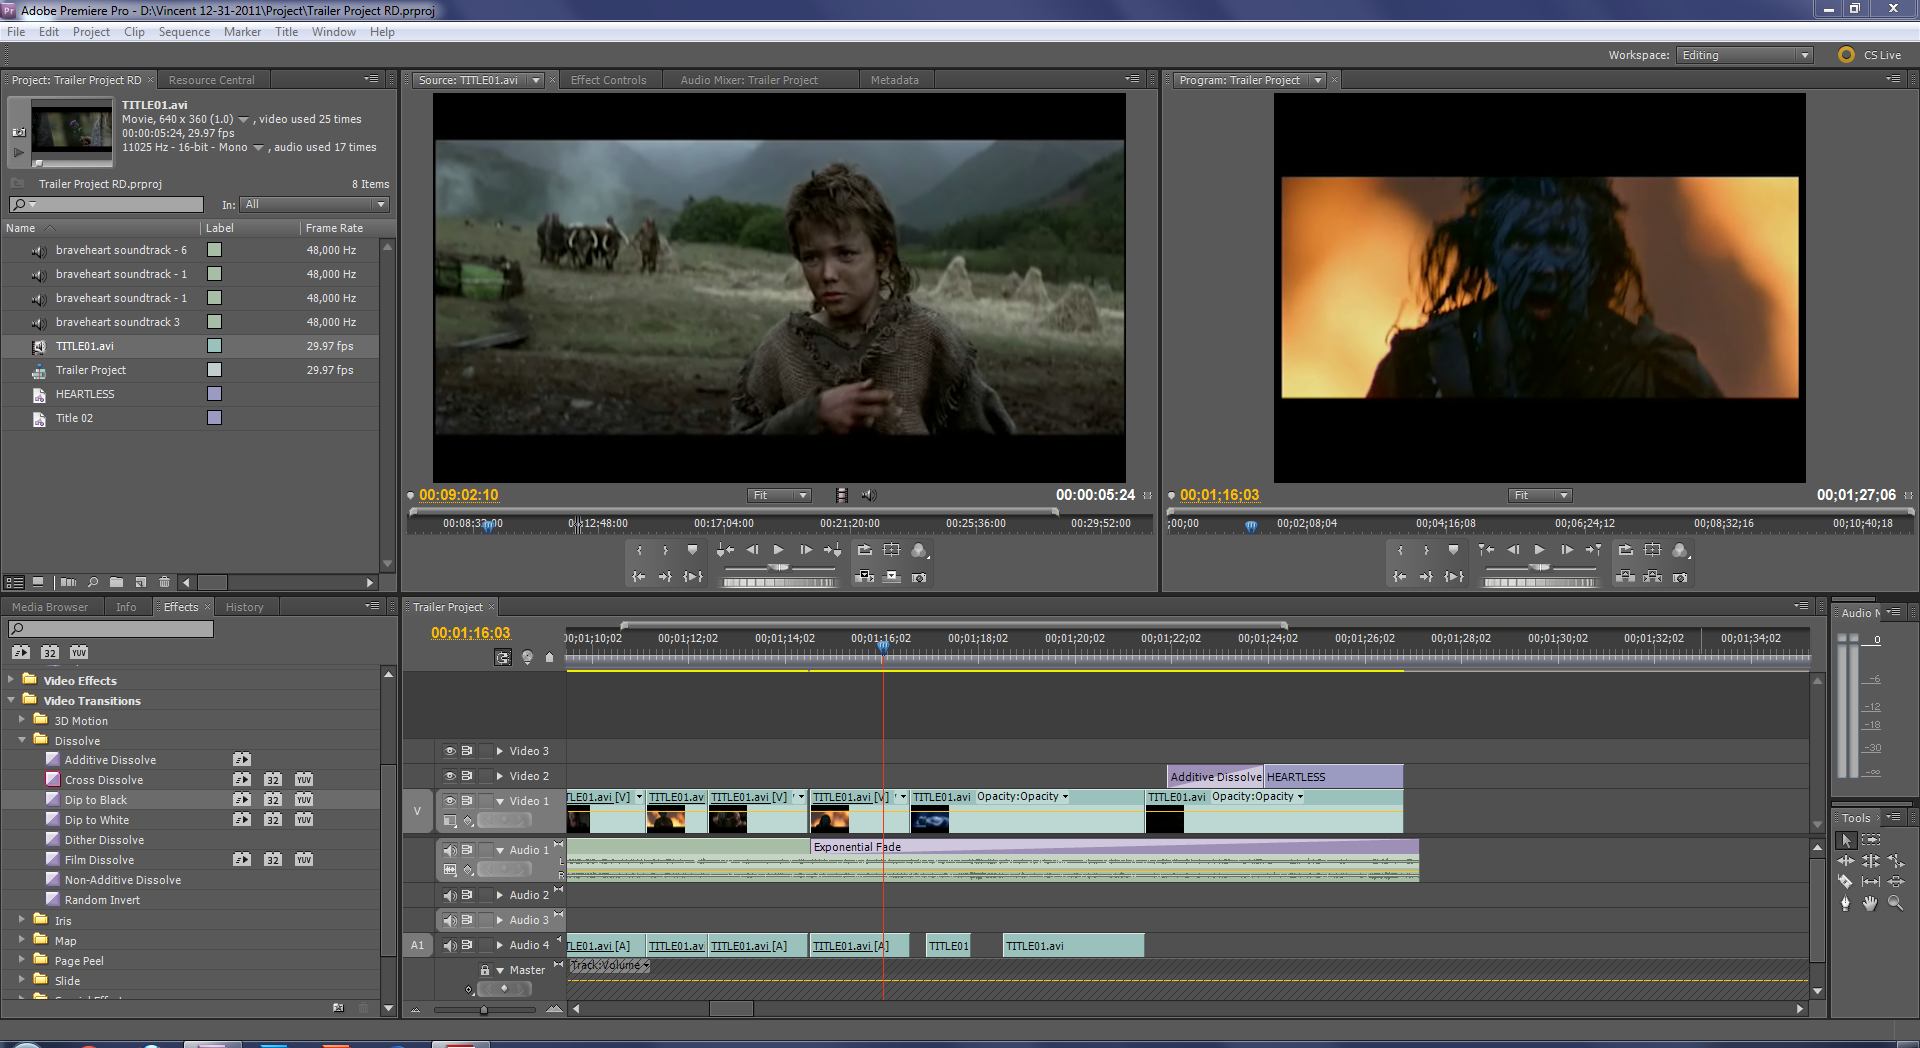Switch to the Effect Controls tab
This screenshot has width=1920, height=1048.
(608, 80)
